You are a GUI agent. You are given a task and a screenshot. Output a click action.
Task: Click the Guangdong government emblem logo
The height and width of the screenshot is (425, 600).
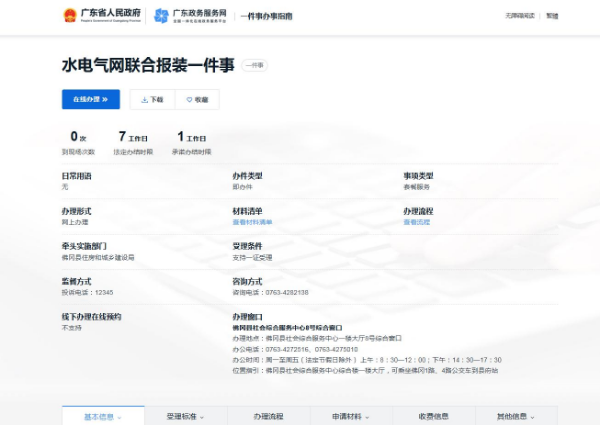[x=70, y=15]
